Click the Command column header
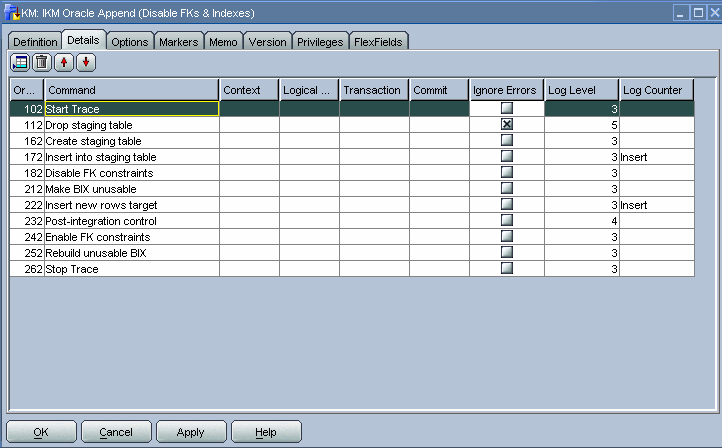Viewport: 722px width, 448px height. click(132, 90)
